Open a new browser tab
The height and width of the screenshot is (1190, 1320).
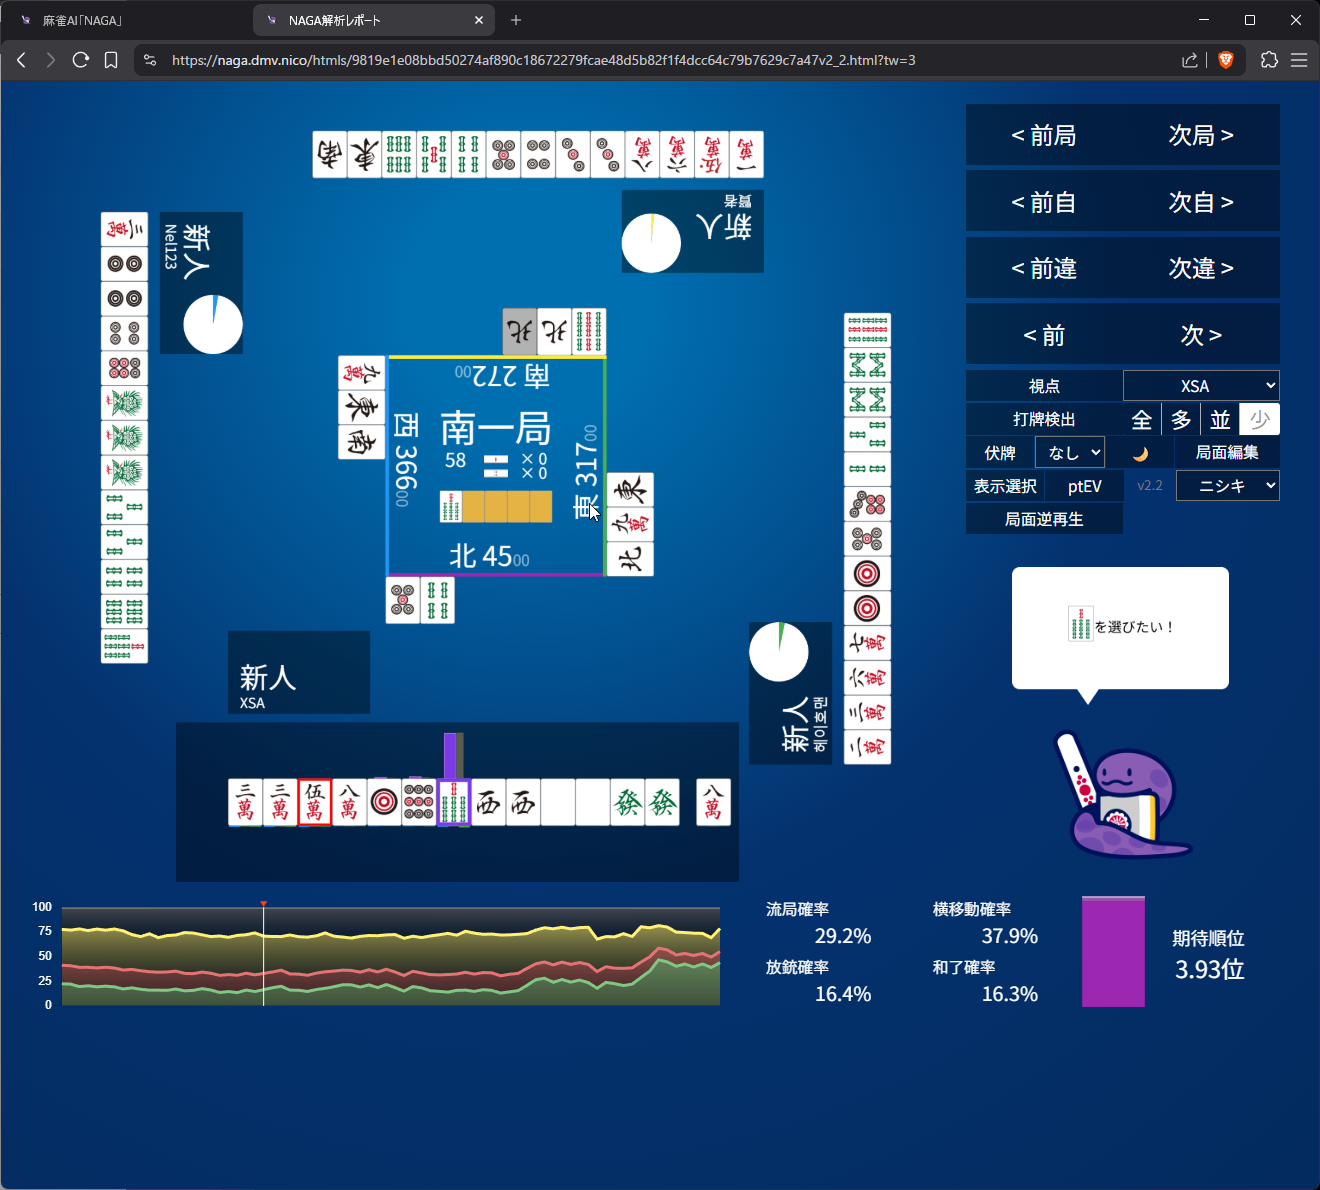[x=516, y=20]
